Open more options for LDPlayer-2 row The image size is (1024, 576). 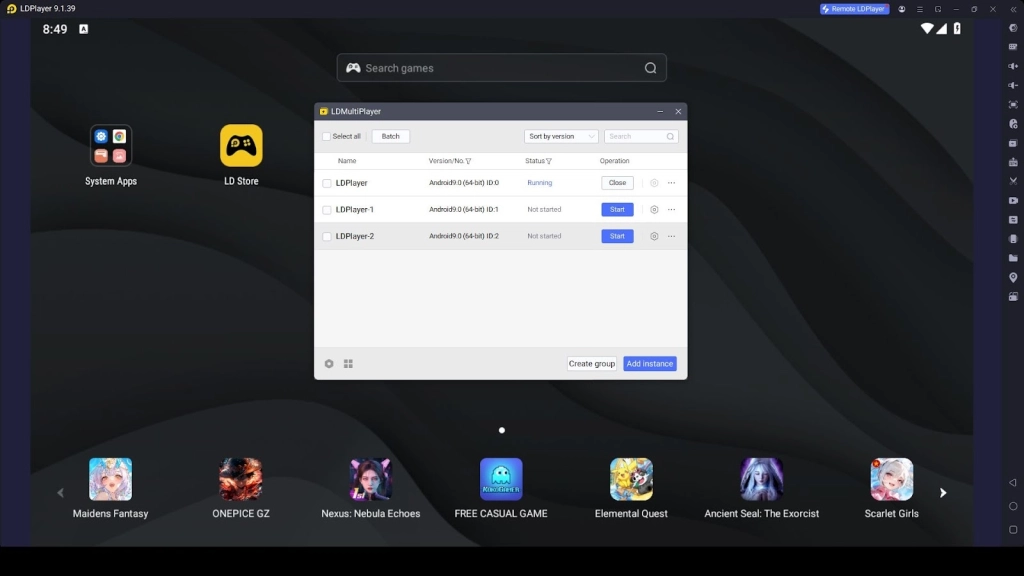click(671, 236)
